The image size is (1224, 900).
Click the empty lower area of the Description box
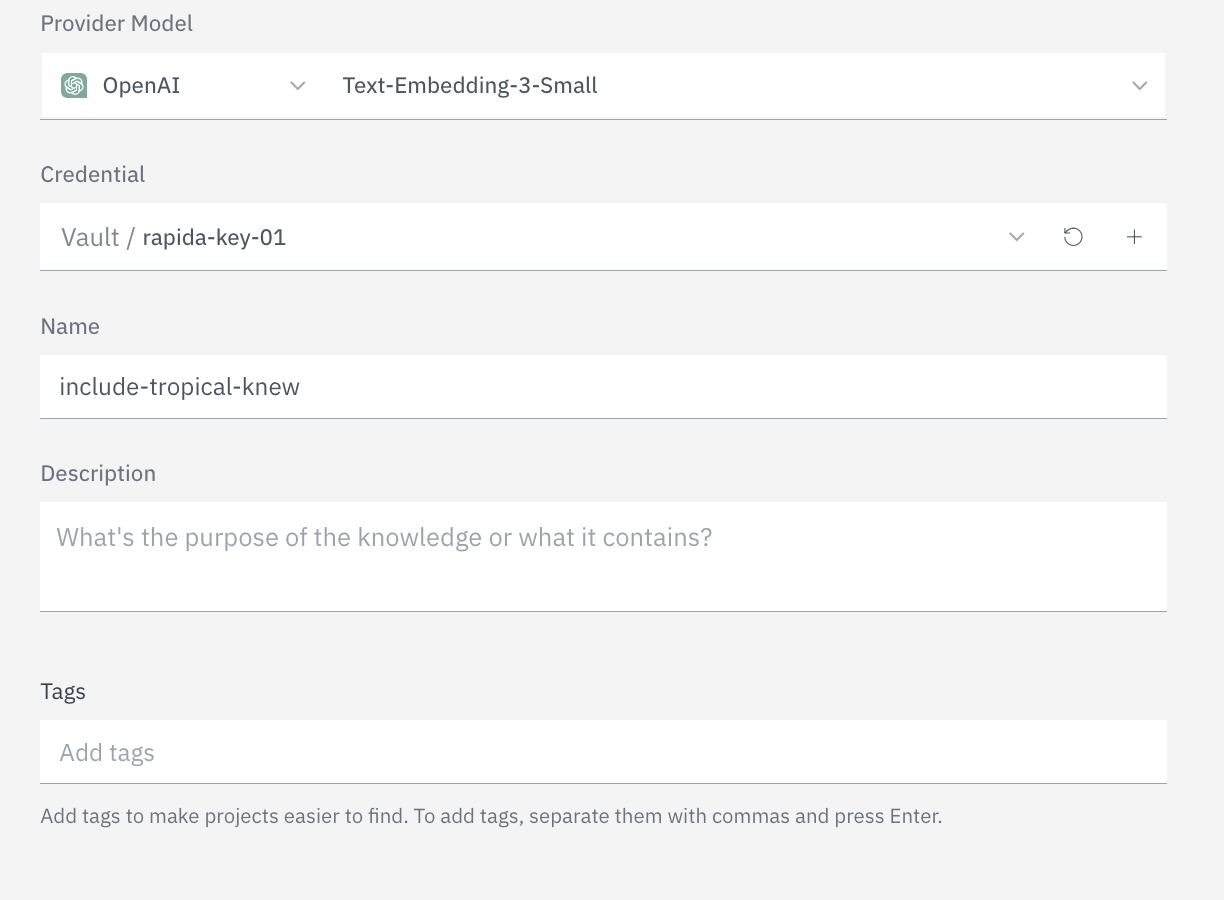600,585
